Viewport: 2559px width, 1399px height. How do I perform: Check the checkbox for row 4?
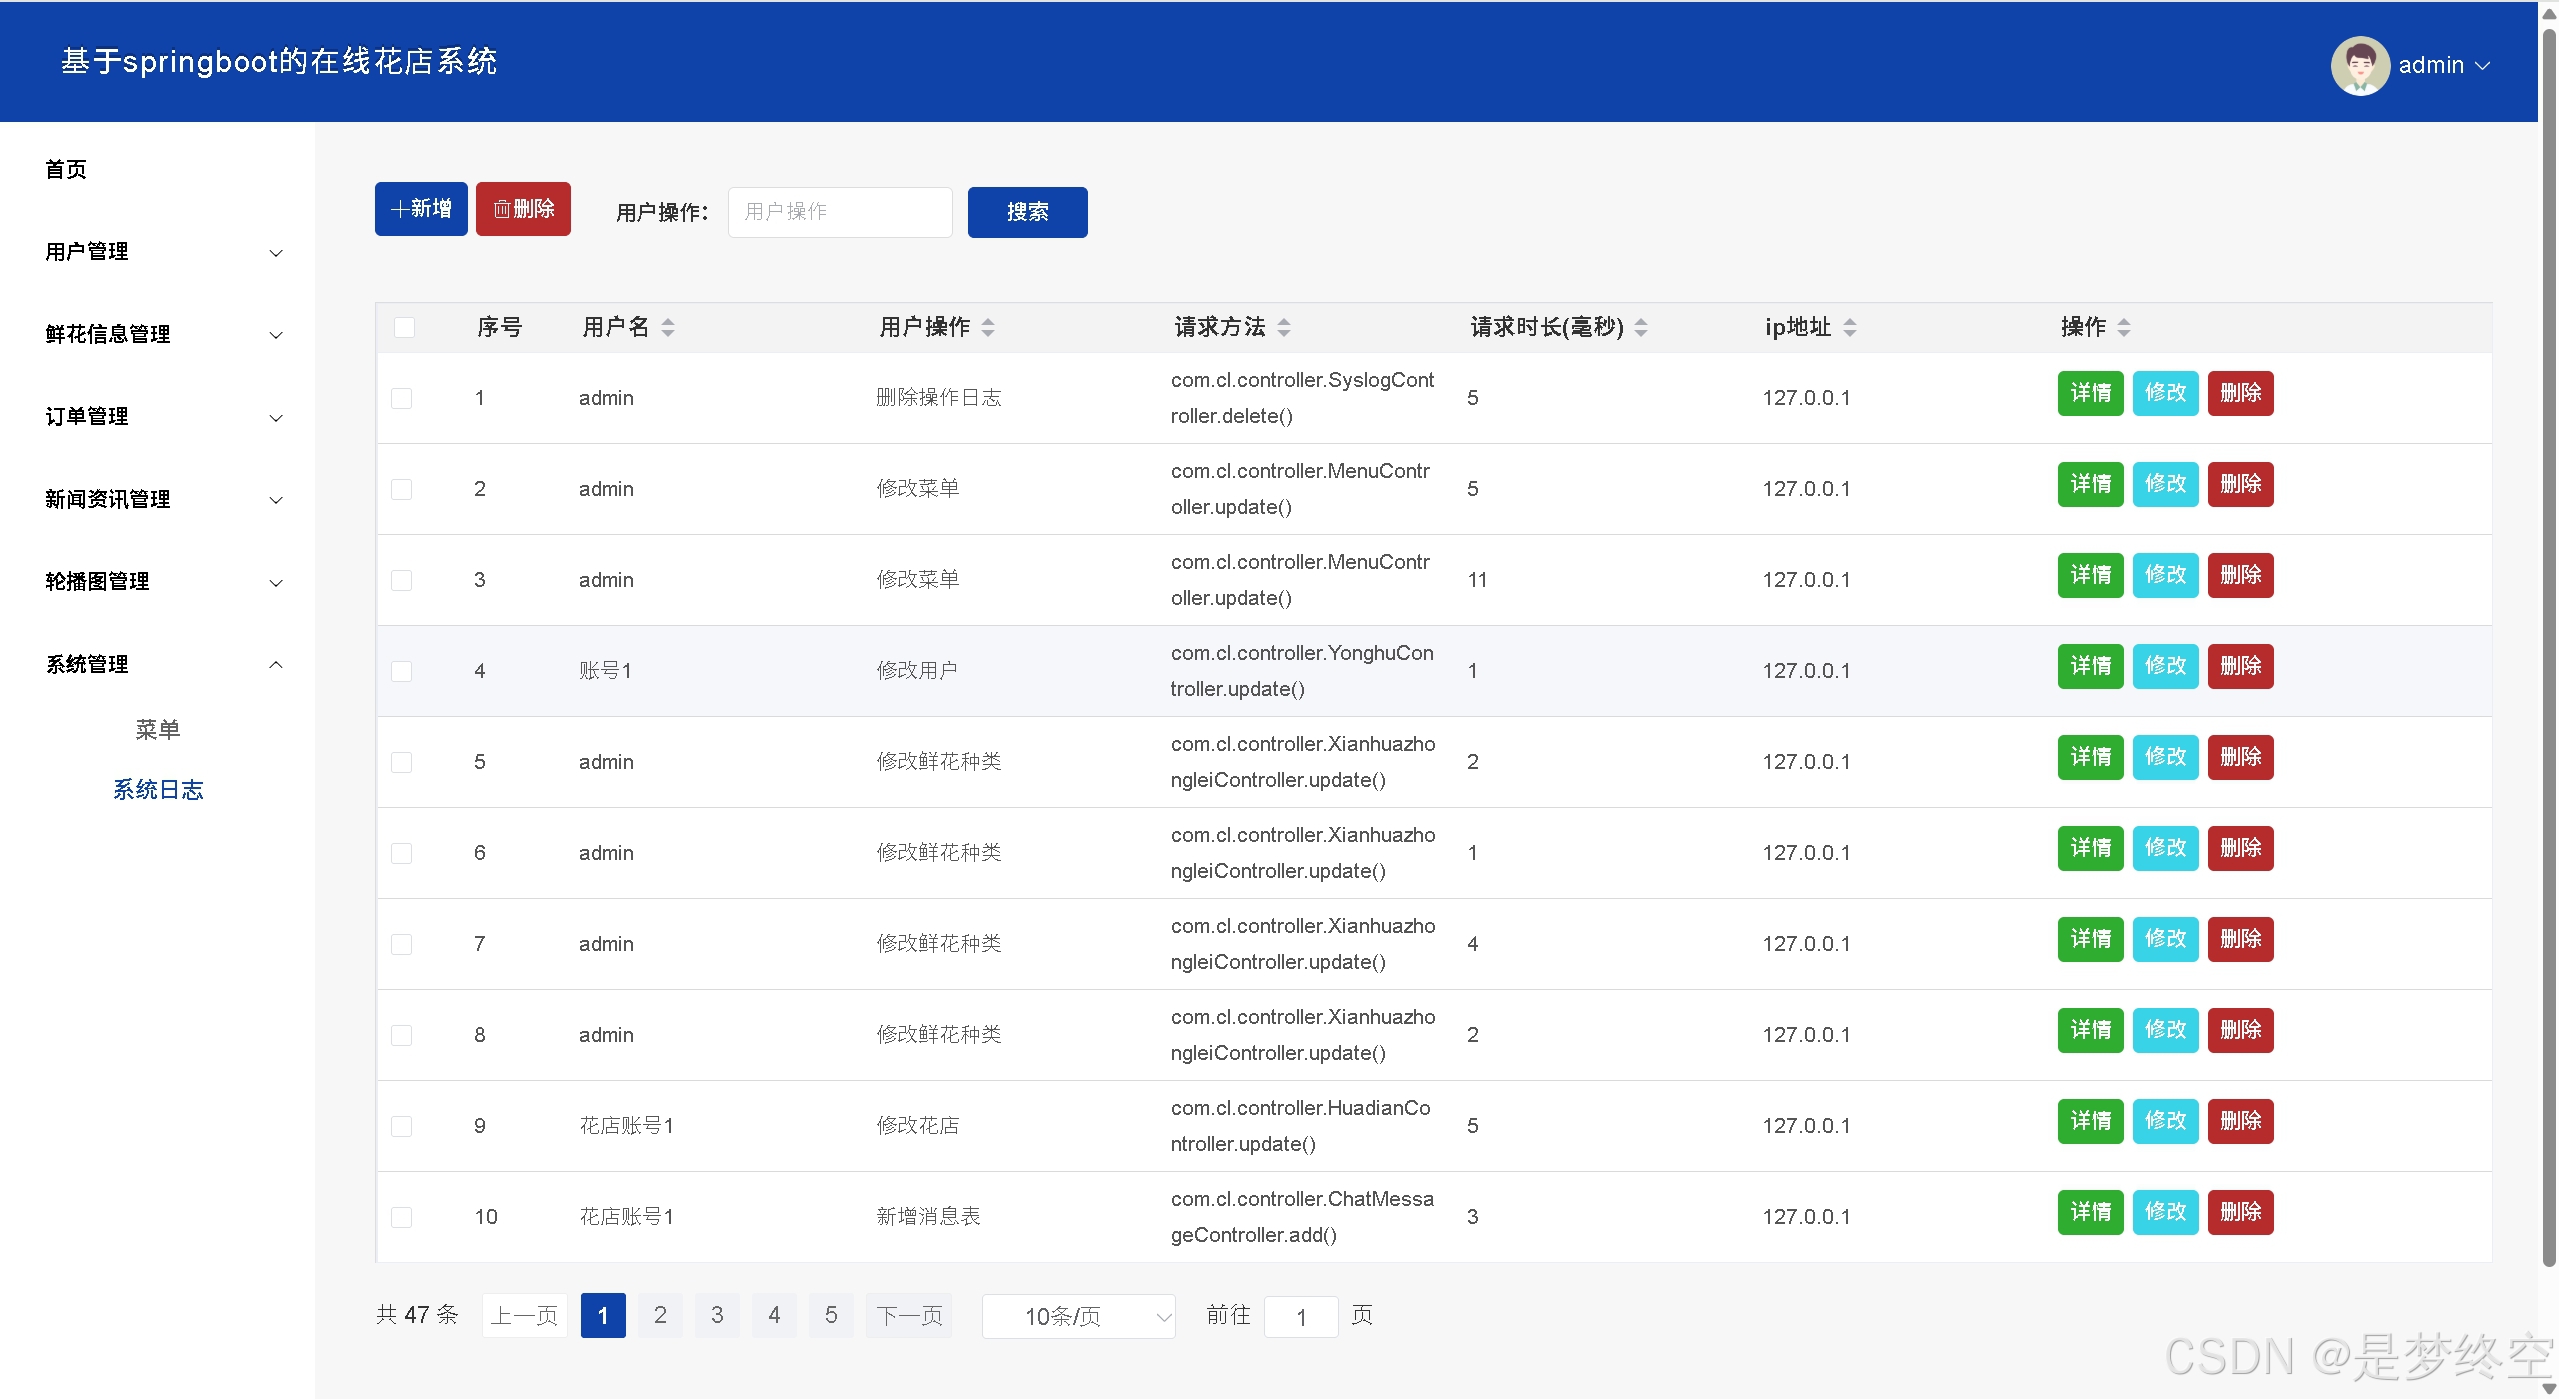[x=402, y=671]
